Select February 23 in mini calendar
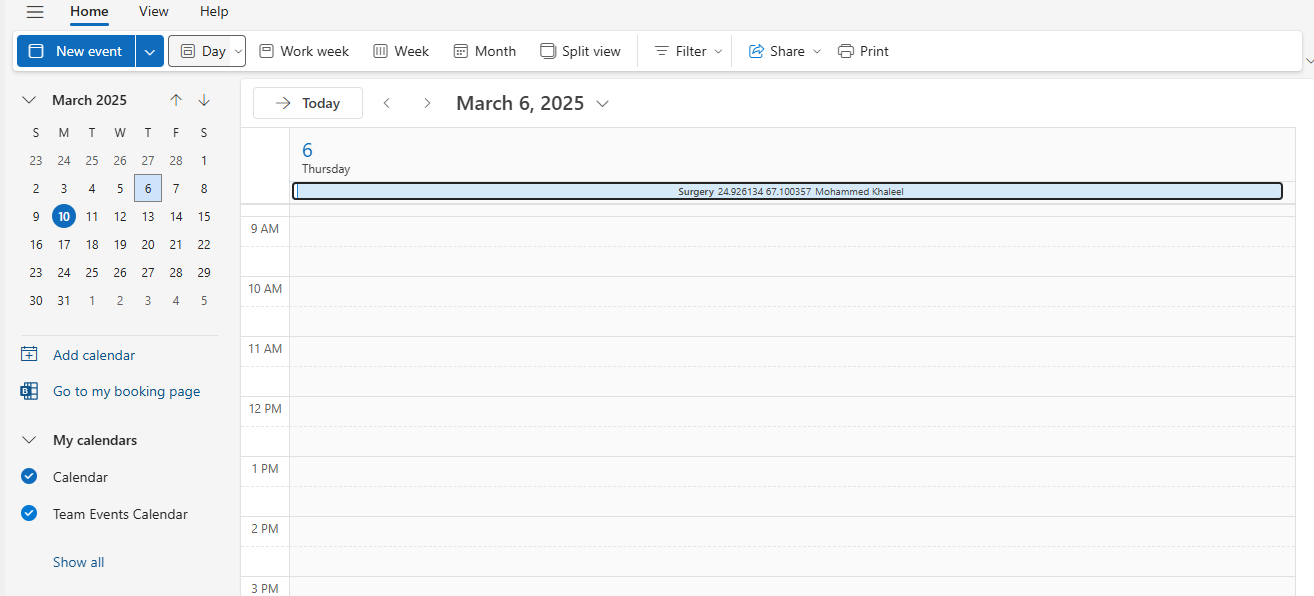Screen dimensions: 1314x596 pos(36,160)
